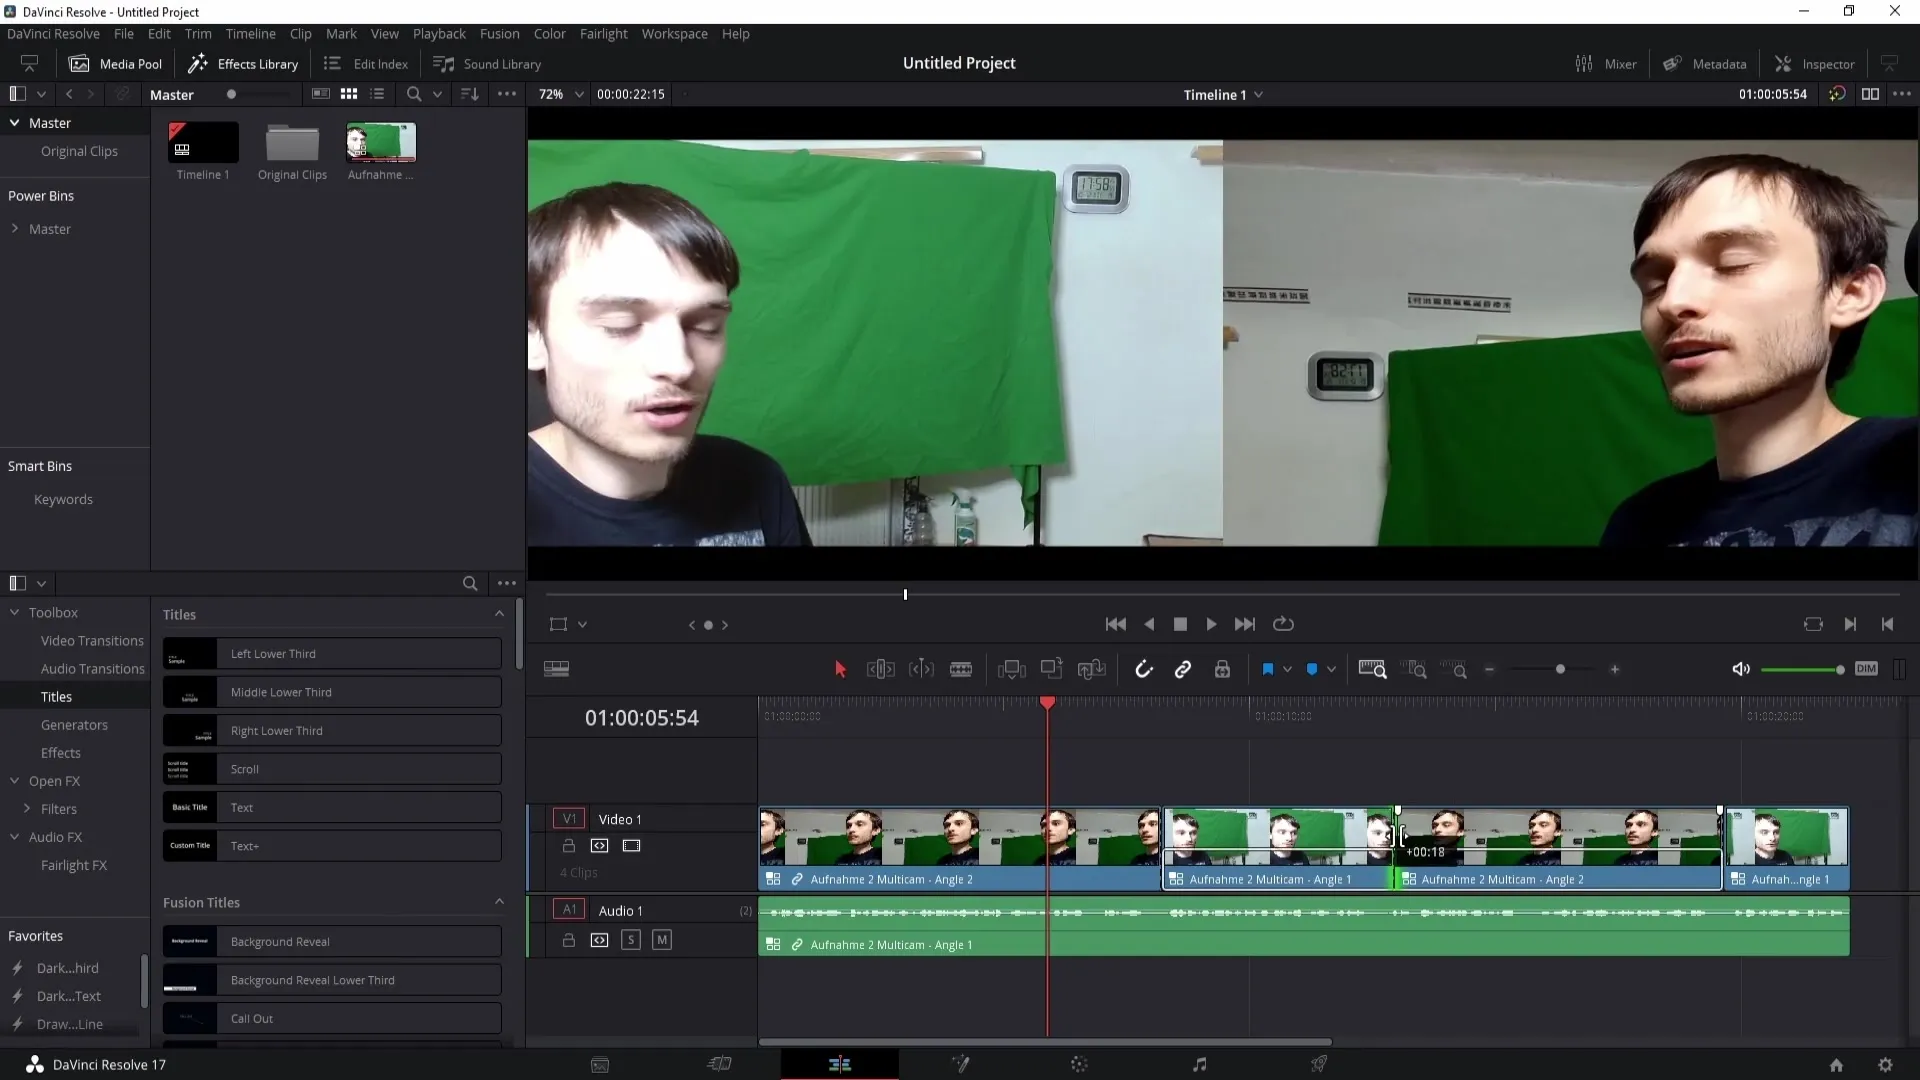
Task: Lock the Audio 1 track
Action: (569, 940)
